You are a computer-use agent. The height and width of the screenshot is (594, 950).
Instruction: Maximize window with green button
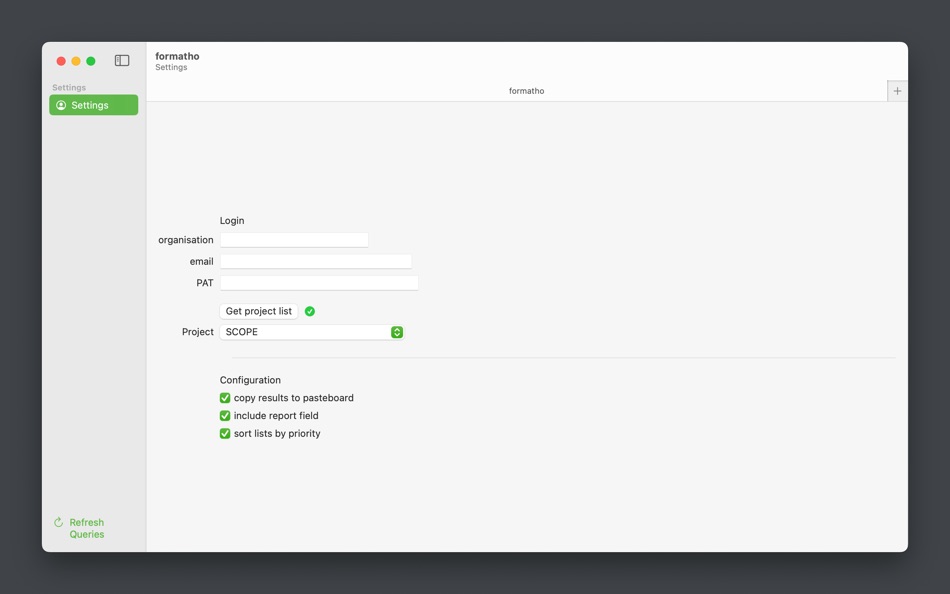tap(91, 61)
